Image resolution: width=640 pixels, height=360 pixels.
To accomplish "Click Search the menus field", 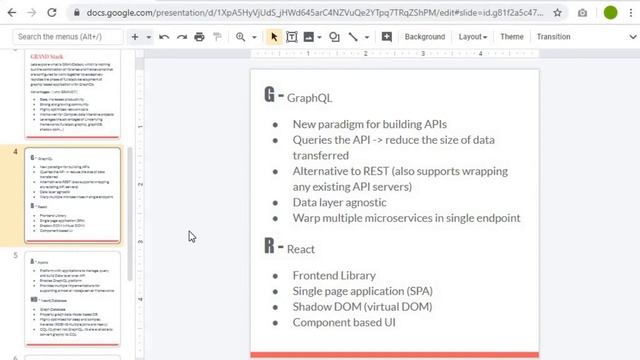I will [68, 37].
